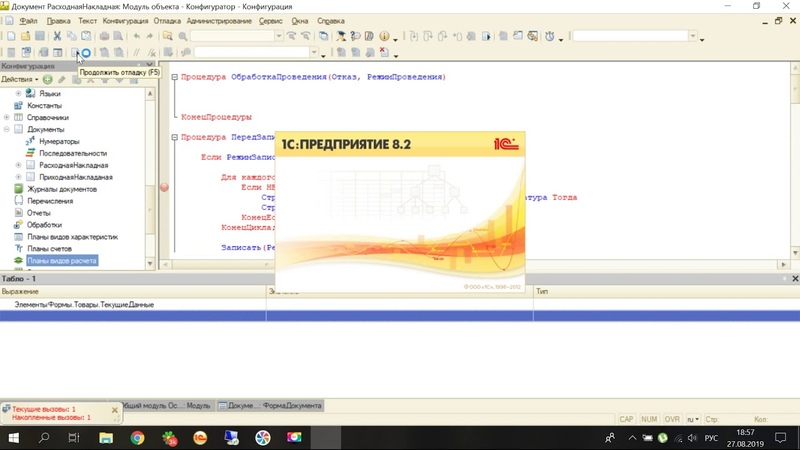The height and width of the screenshot is (450, 800).
Task: Expand the Языки tree node
Action: point(18,93)
